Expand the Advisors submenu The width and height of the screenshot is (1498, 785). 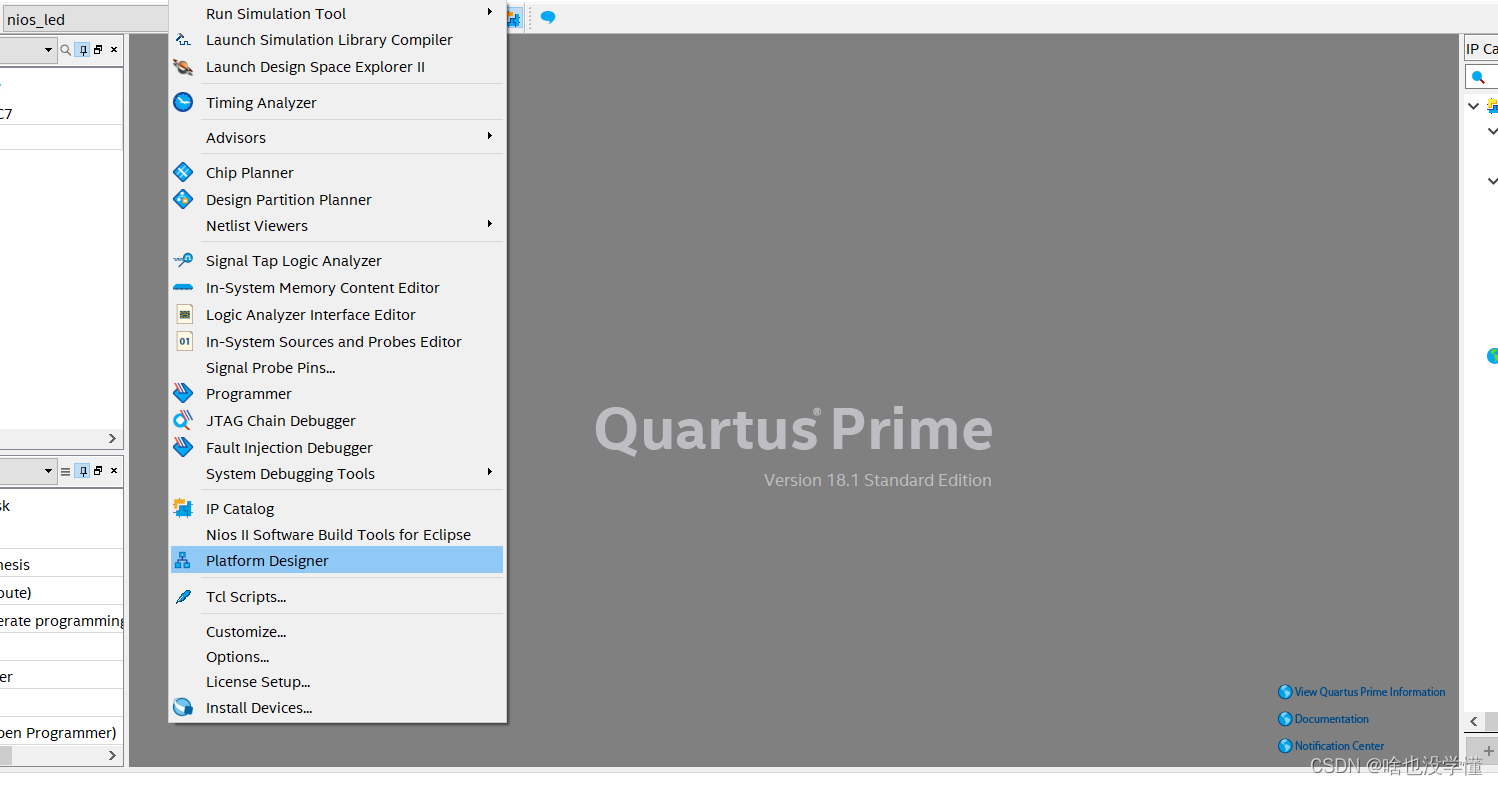pos(490,136)
